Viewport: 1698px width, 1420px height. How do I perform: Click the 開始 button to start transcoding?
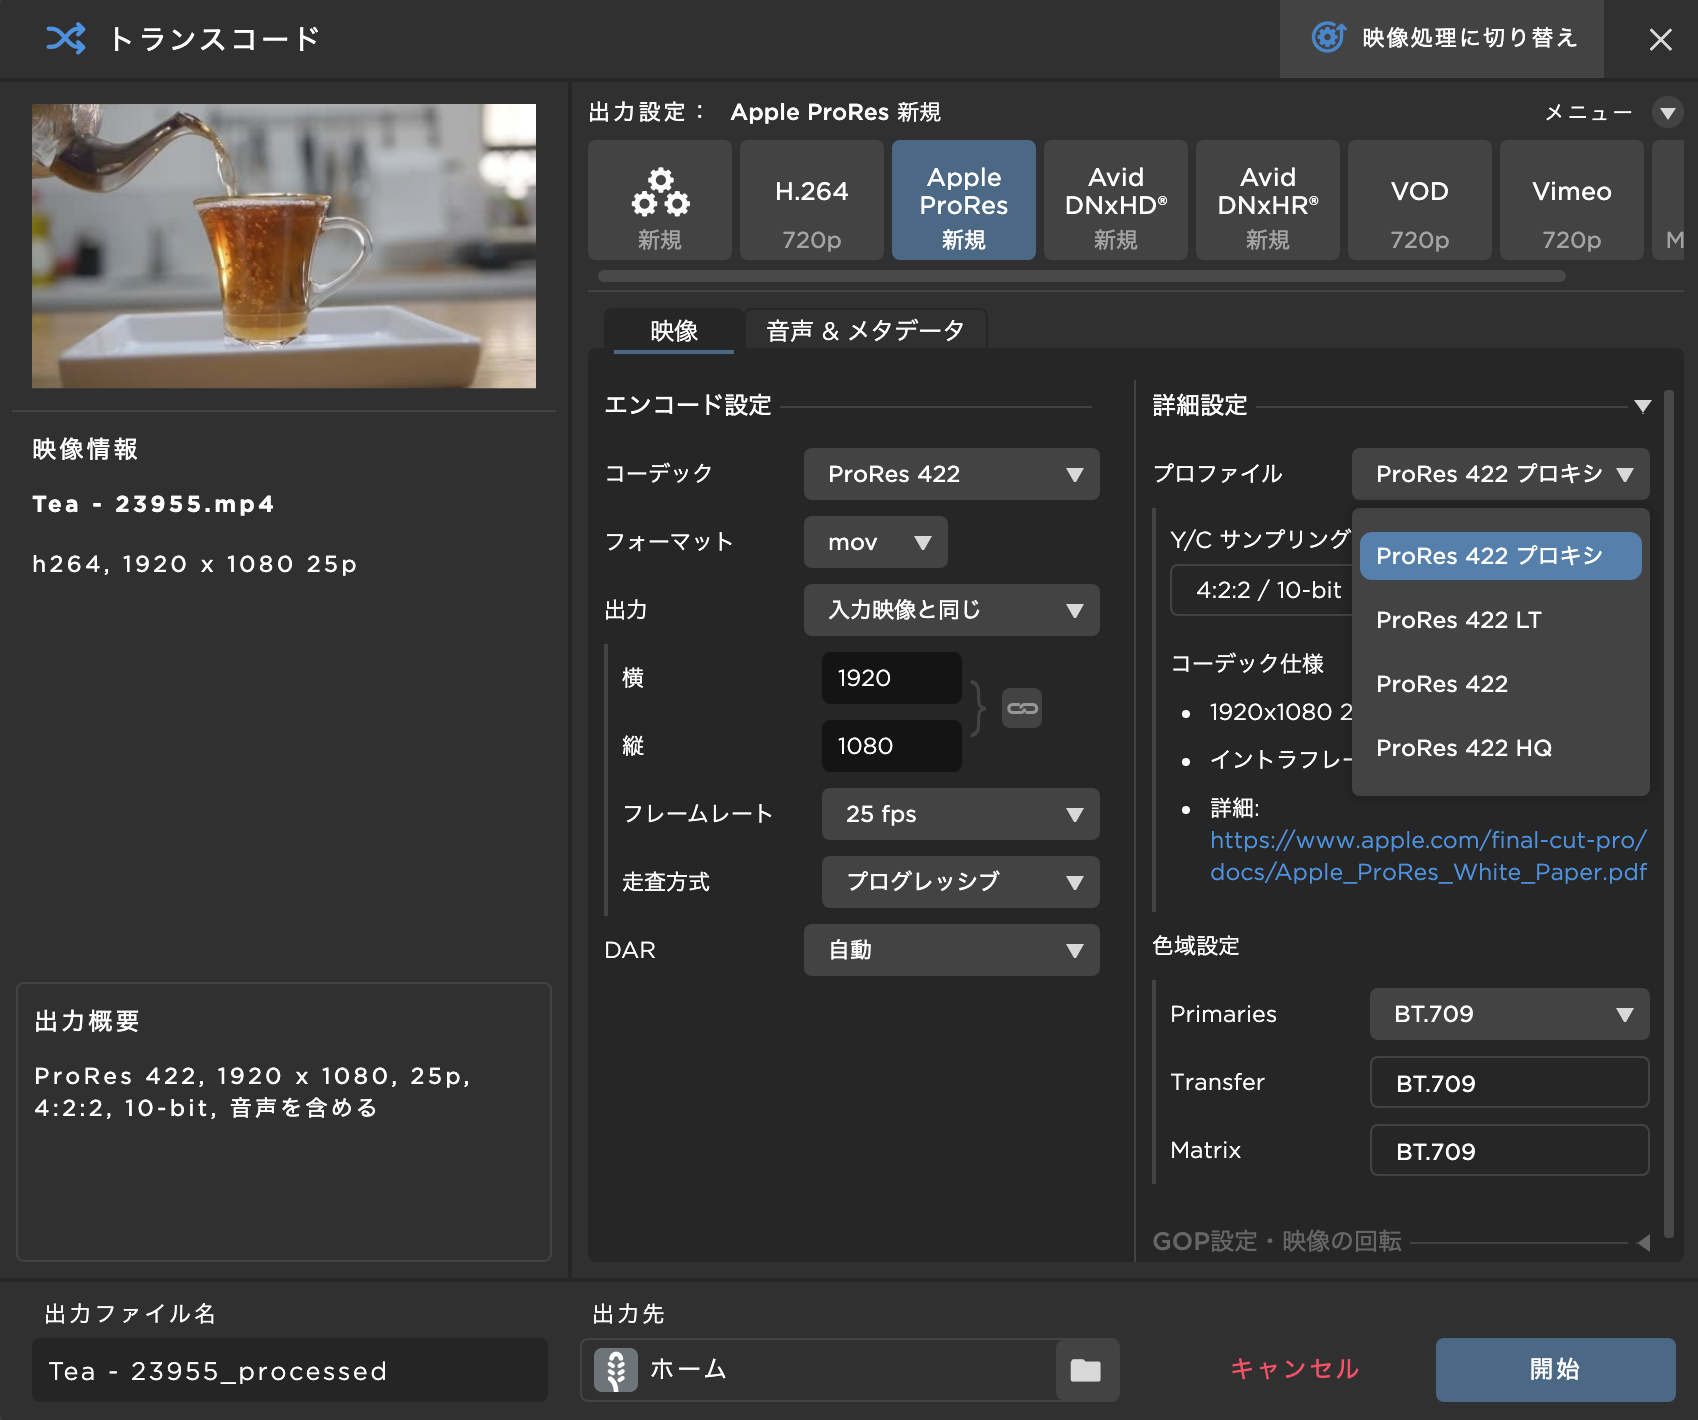tap(1556, 1370)
